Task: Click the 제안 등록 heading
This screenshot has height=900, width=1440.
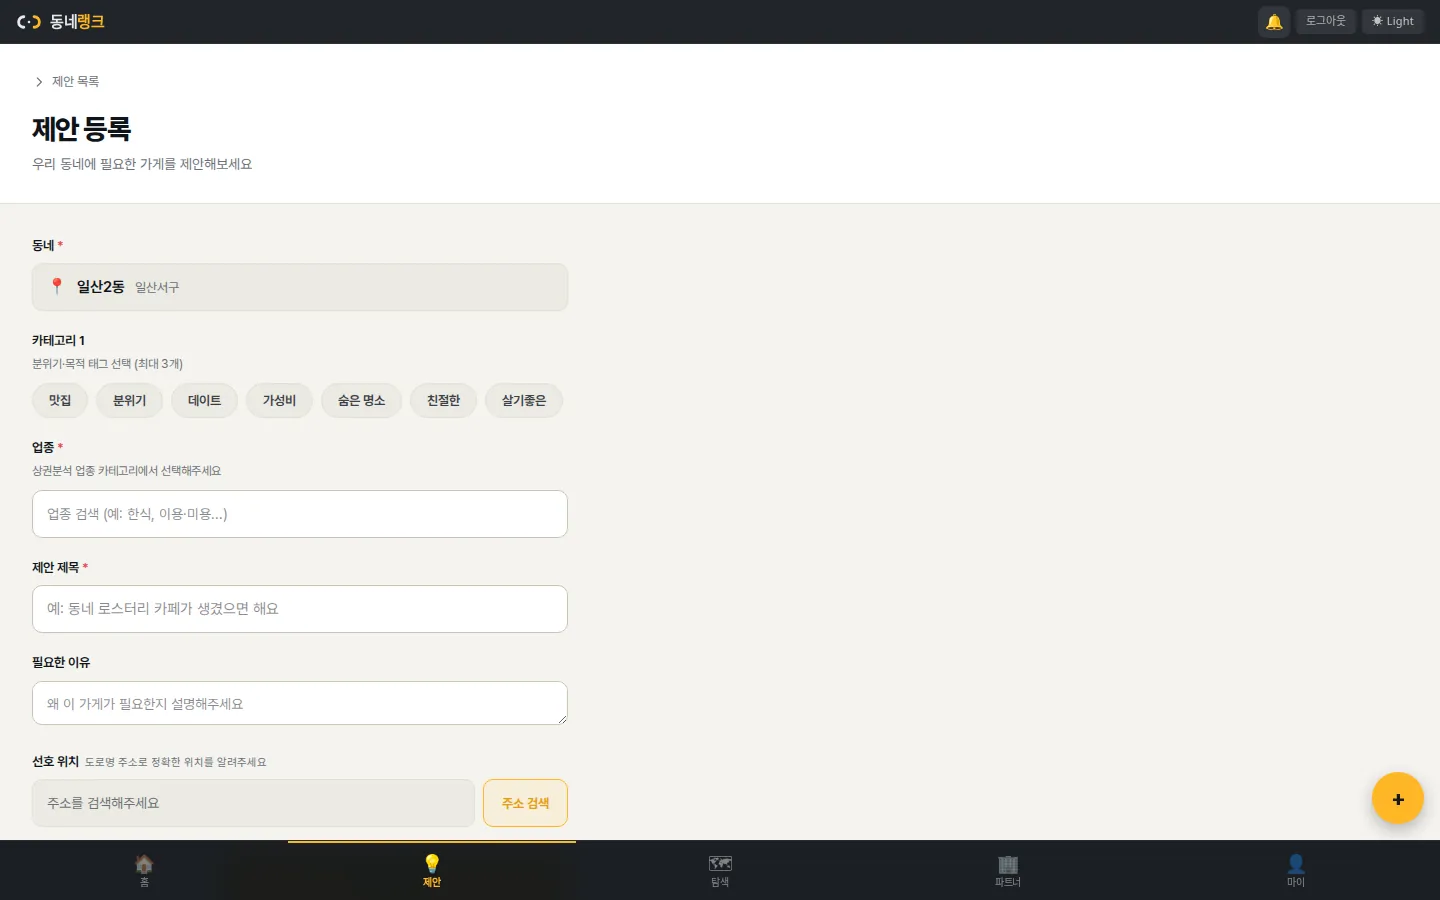Action: (x=82, y=129)
